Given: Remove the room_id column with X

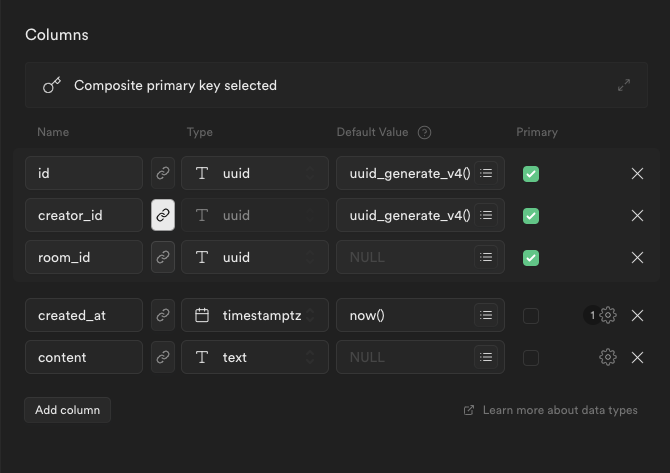Looking at the screenshot, I should pyautogui.click(x=637, y=257).
